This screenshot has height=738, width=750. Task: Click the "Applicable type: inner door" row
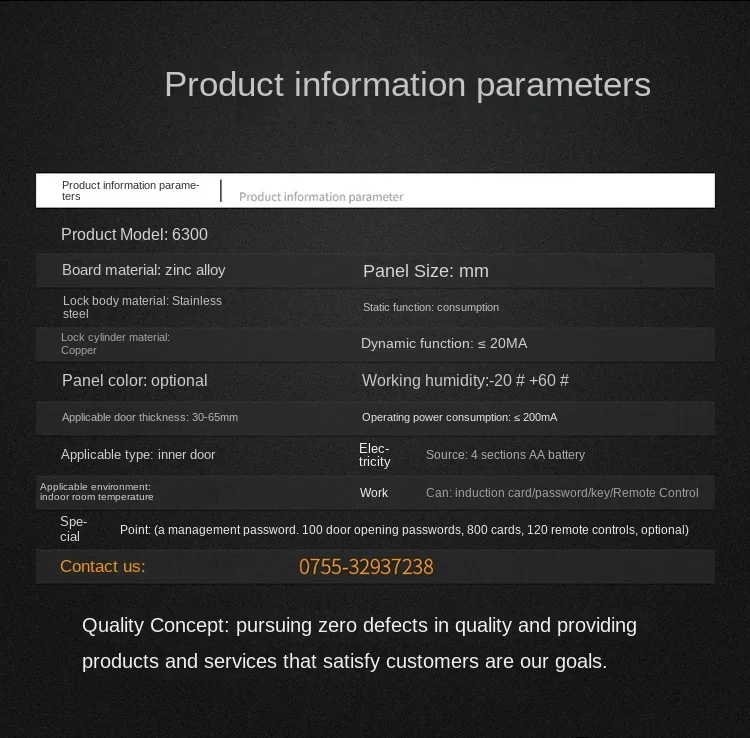(x=138, y=455)
